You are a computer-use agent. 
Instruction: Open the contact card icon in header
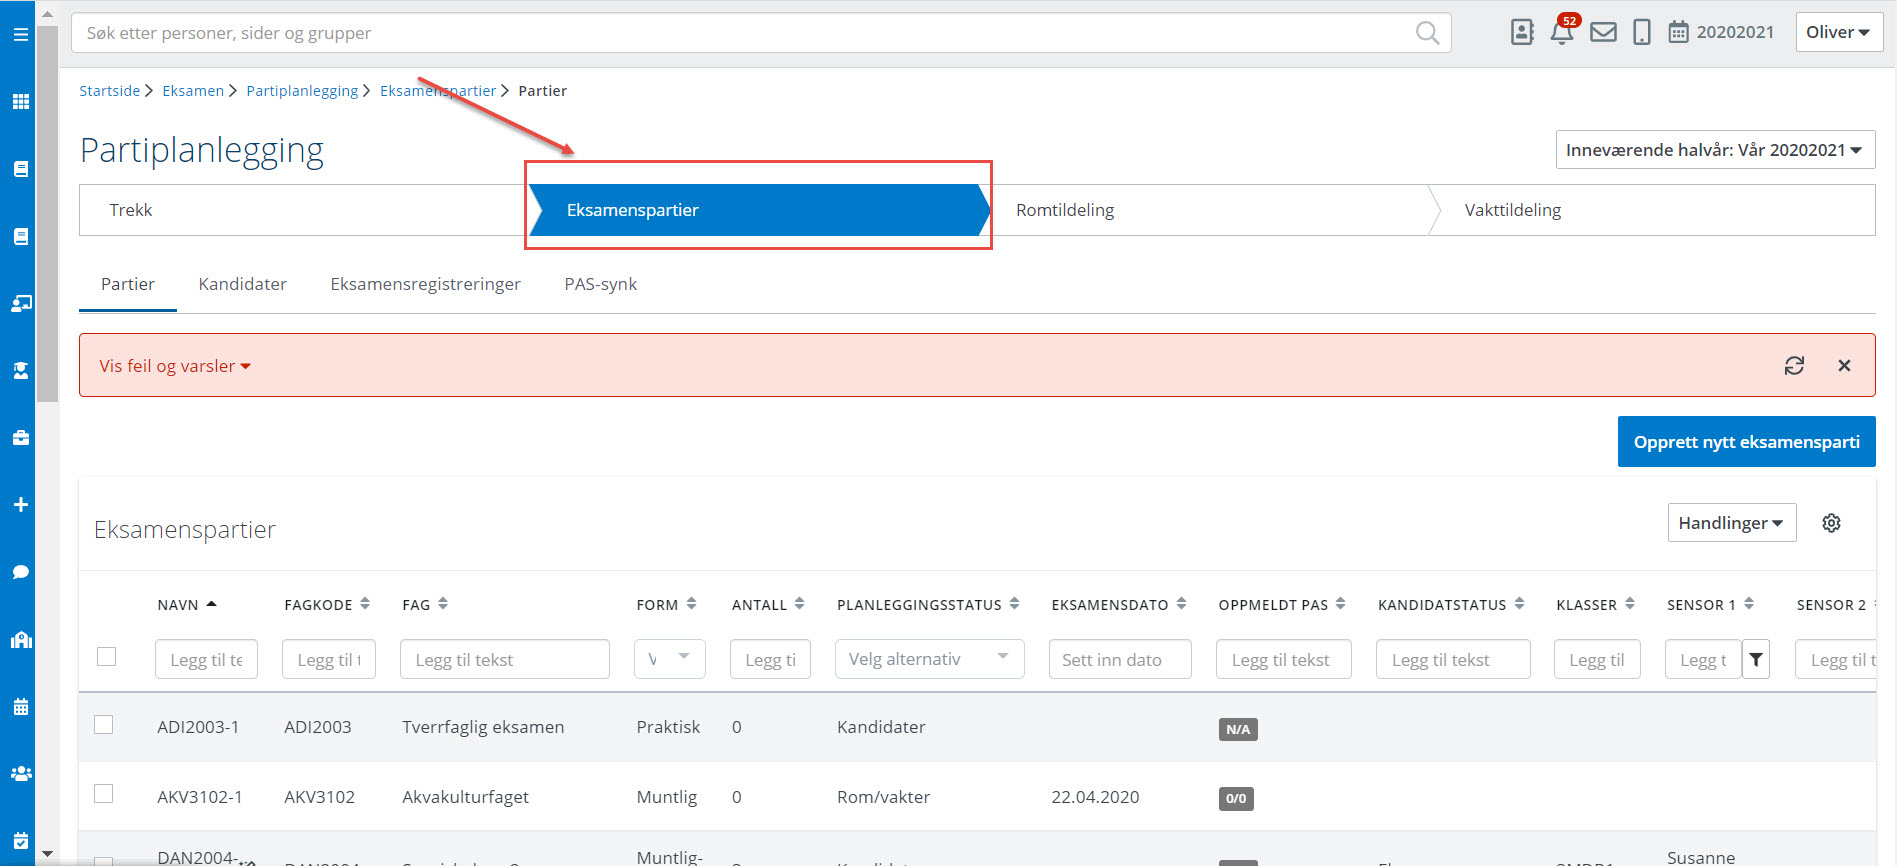(1522, 32)
